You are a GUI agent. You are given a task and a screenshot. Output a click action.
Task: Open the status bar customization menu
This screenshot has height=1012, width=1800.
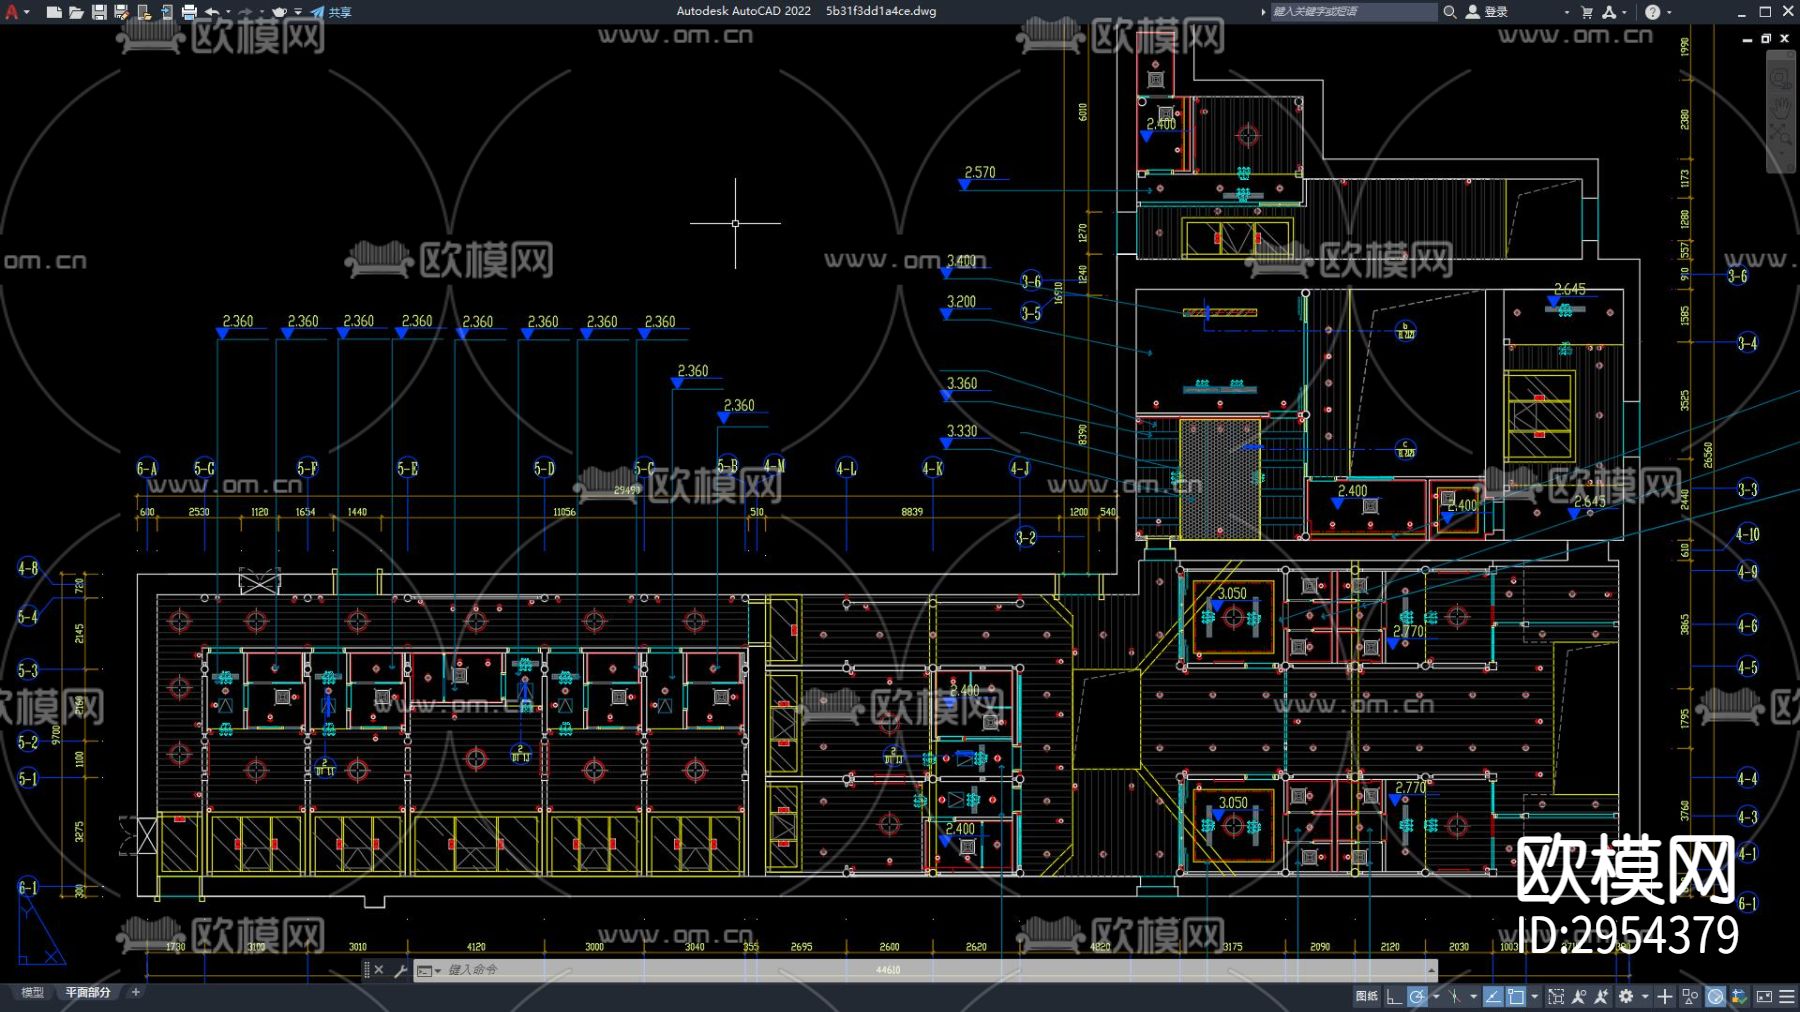(x=1787, y=996)
